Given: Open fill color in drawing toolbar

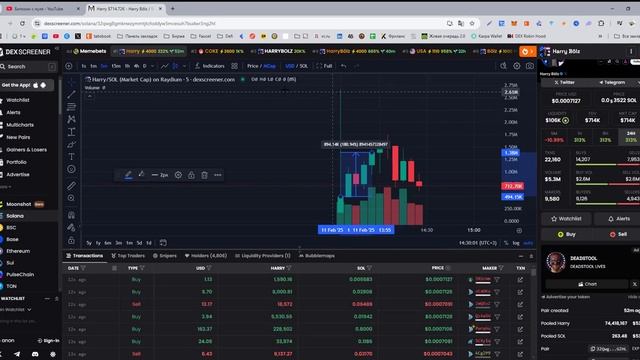Looking at the screenshot, I should [x=142, y=175].
